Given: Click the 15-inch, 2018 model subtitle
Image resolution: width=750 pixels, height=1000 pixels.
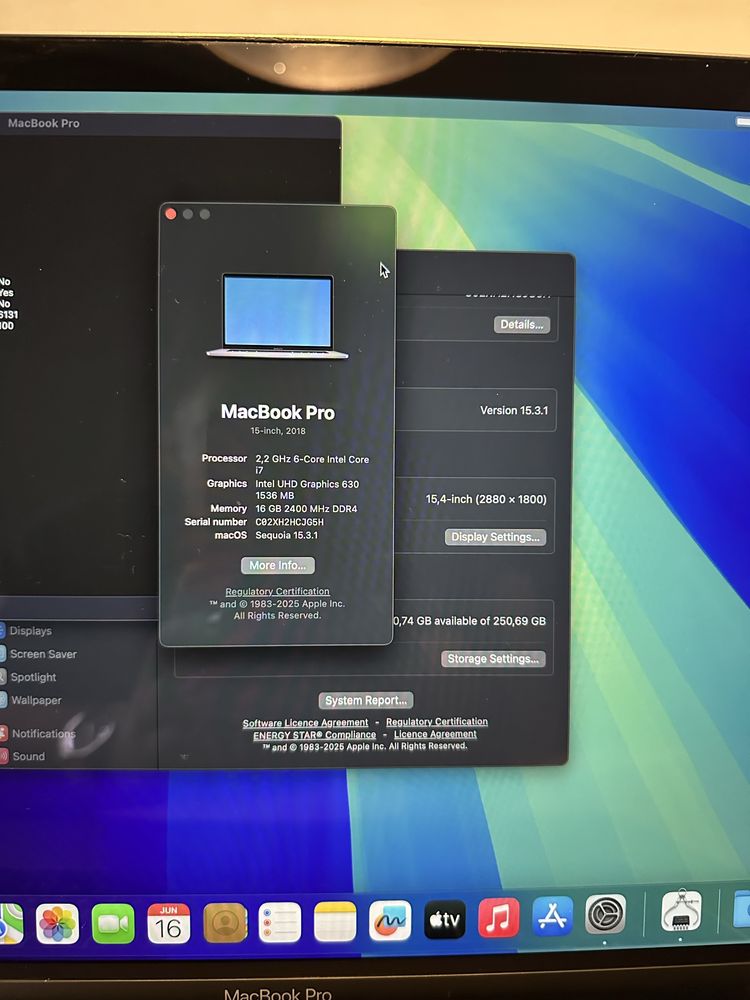Looking at the screenshot, I should click(x=277, y=431).
